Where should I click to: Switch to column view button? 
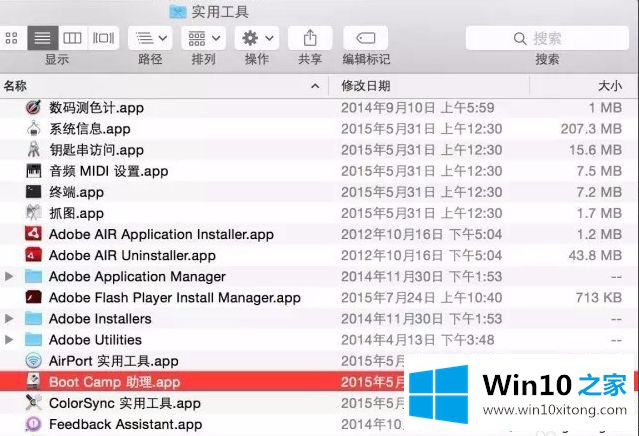point(73,38)
